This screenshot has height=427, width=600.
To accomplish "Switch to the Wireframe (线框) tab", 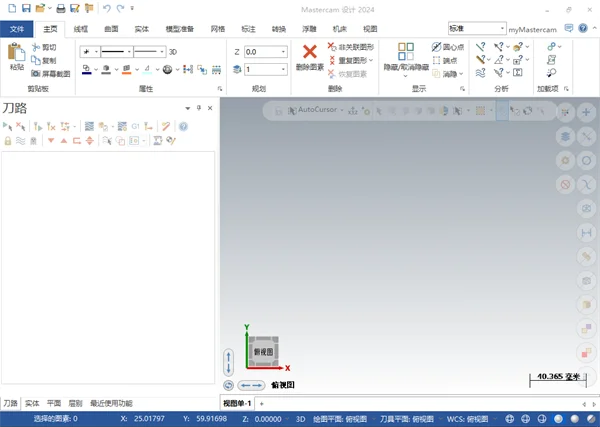I will pyautogui.click(x=81, y=29).
